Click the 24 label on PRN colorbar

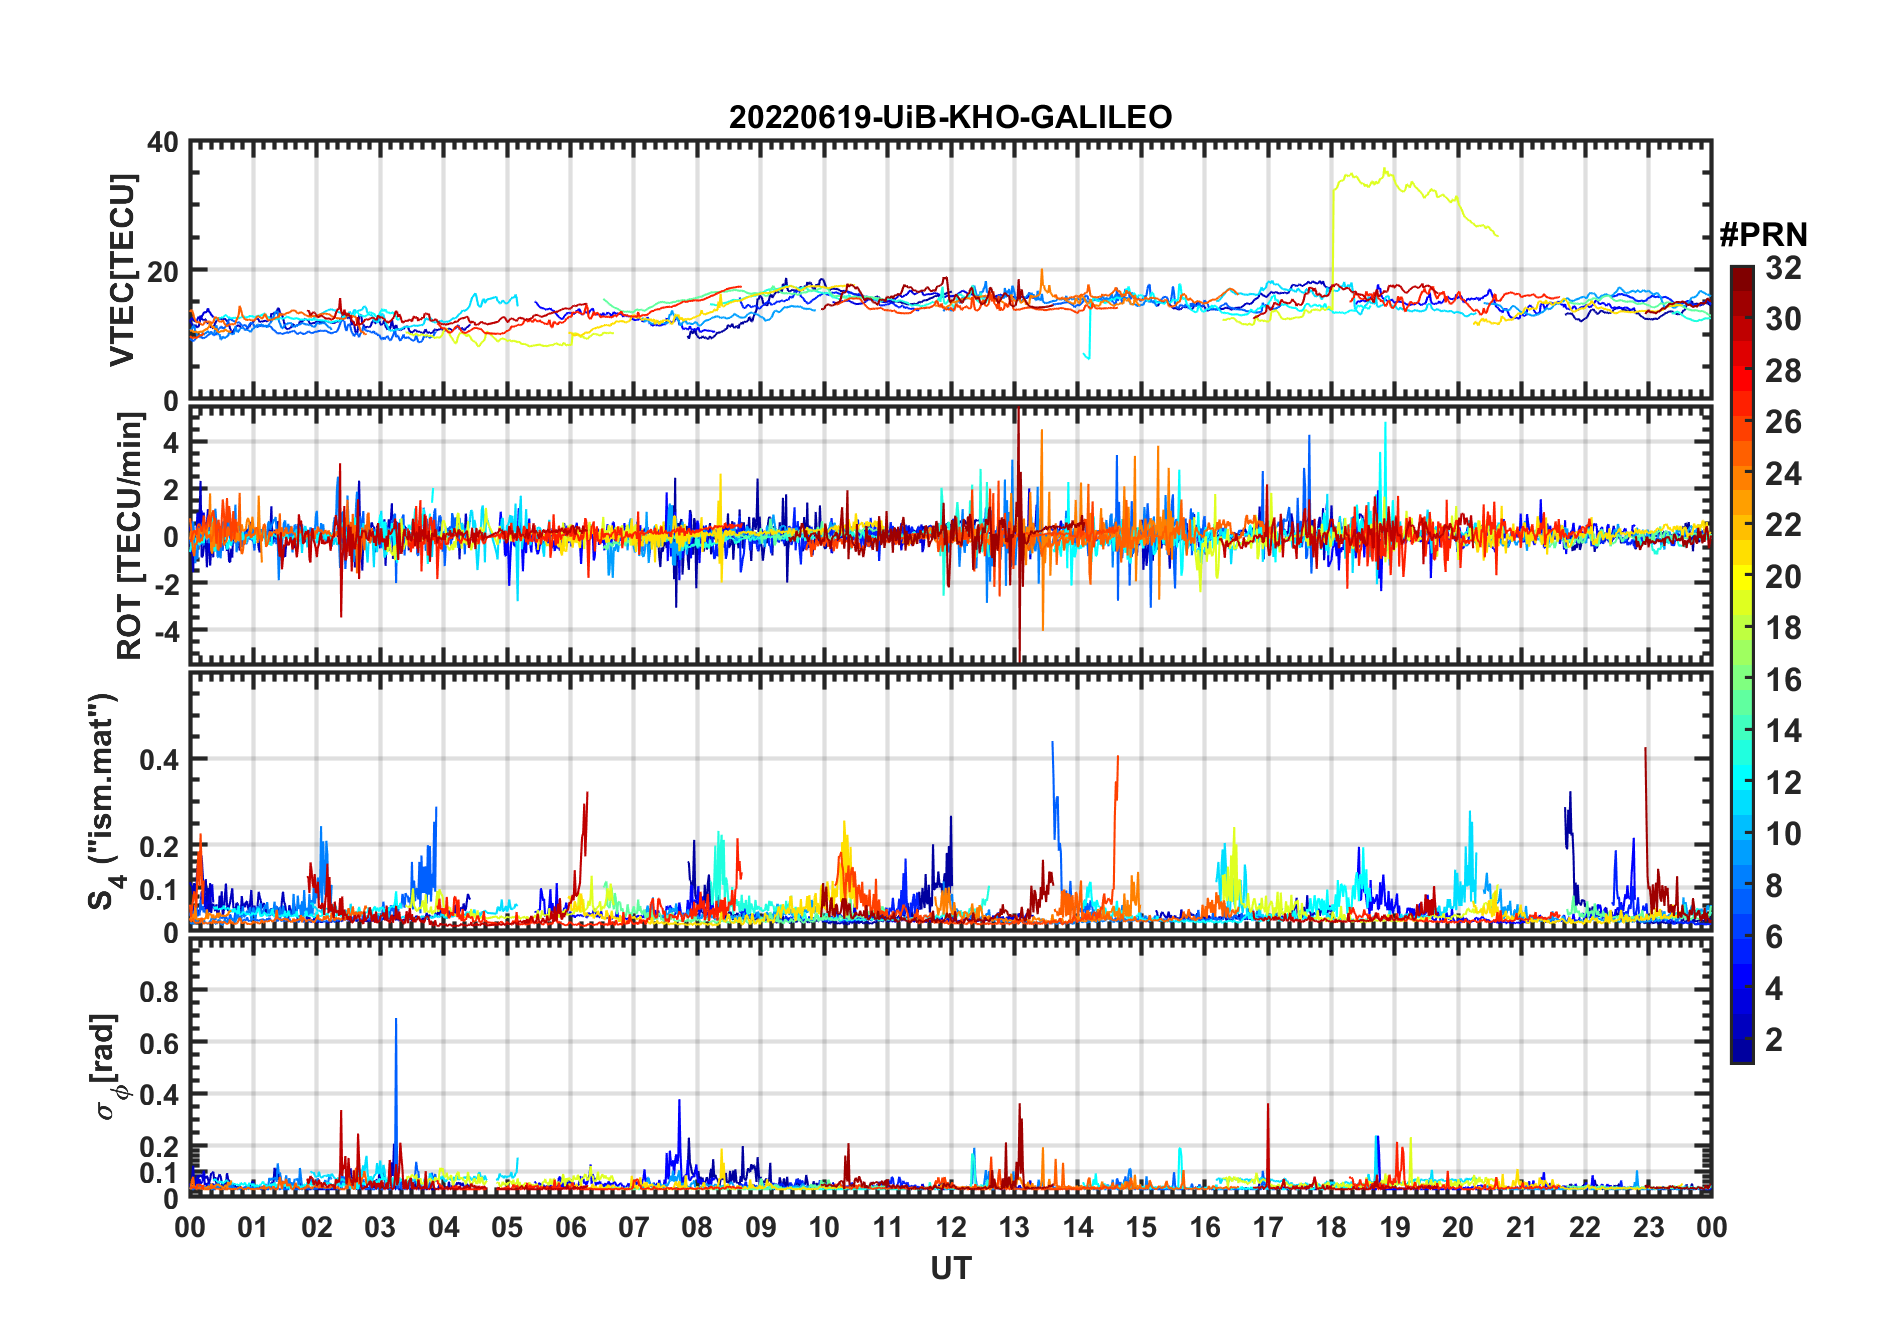(1783, 474)
